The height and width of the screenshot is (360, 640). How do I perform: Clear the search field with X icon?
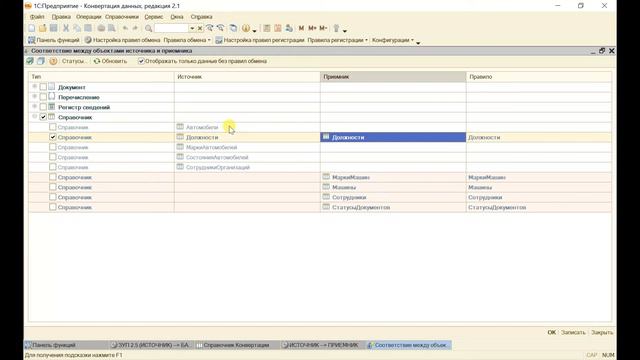[200, 28]
